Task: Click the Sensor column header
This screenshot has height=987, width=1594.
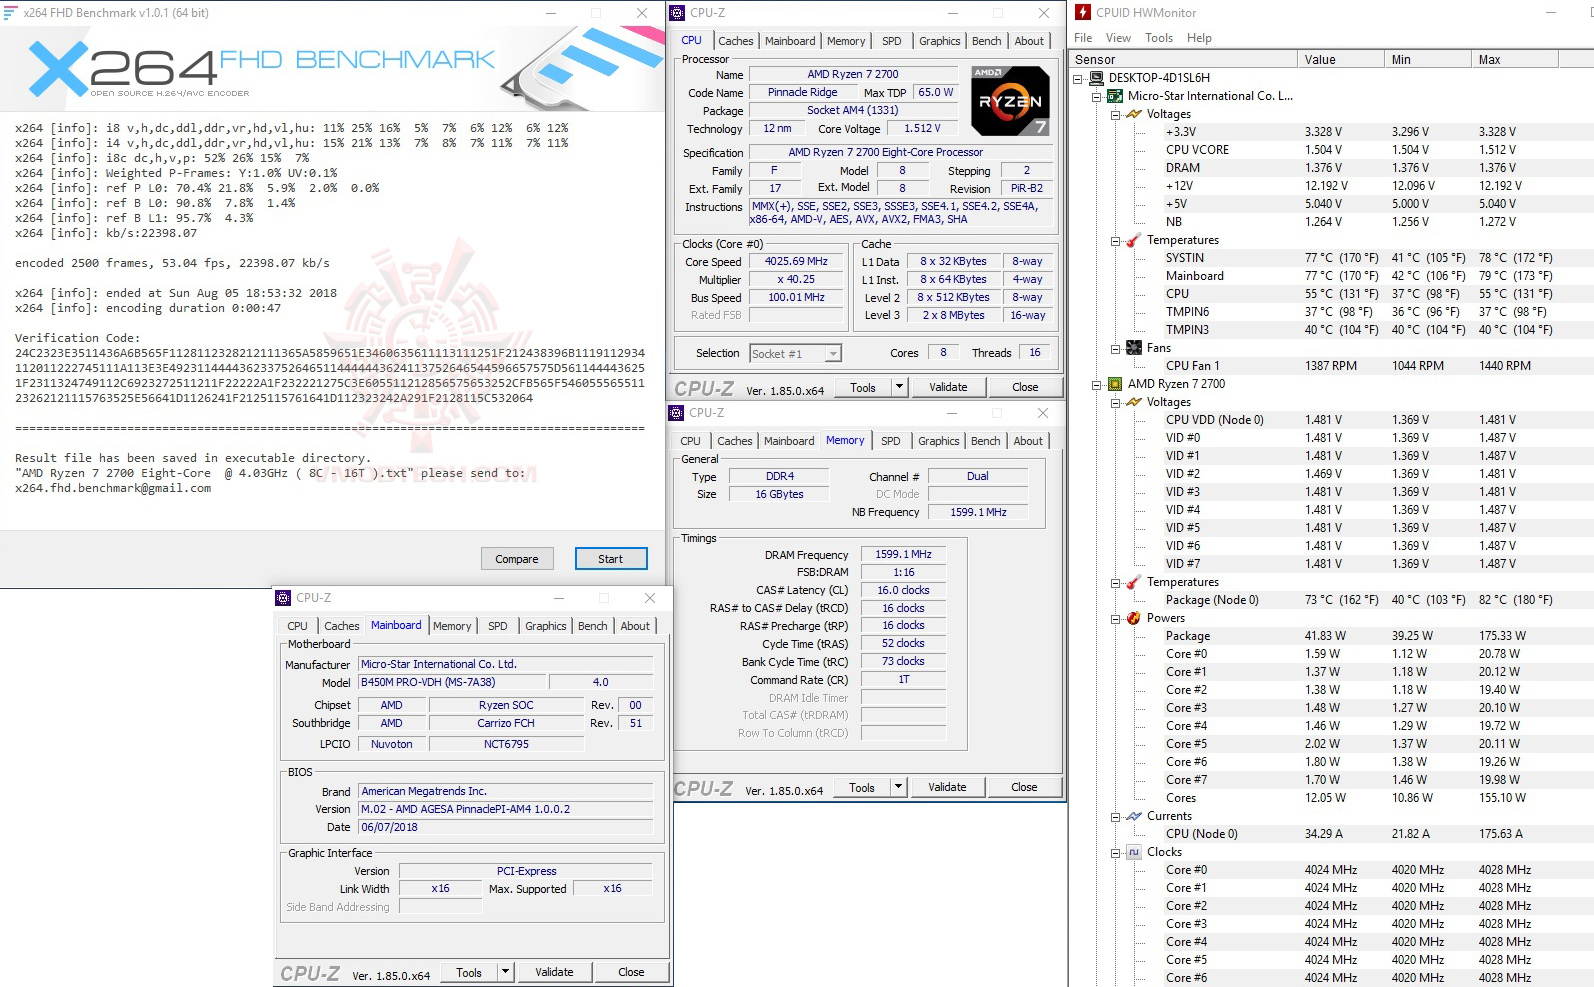Action: tap(1184, 60)
